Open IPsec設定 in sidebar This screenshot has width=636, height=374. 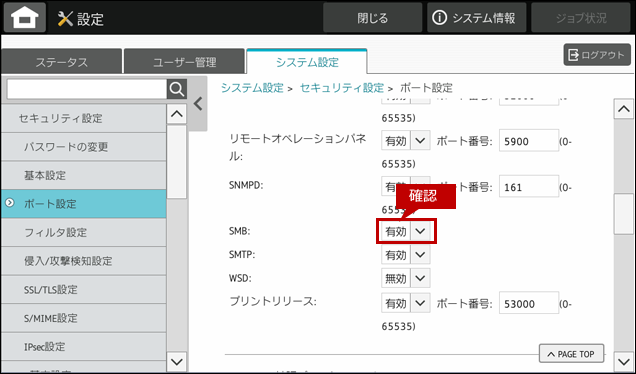point(84,347)
